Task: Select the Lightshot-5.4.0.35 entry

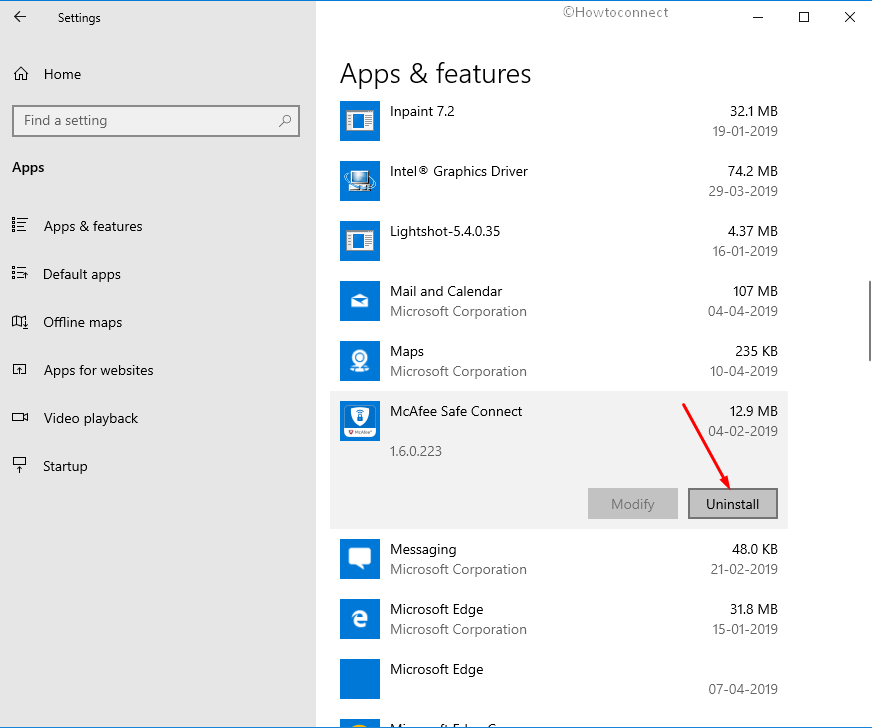Action: [445, 231]
